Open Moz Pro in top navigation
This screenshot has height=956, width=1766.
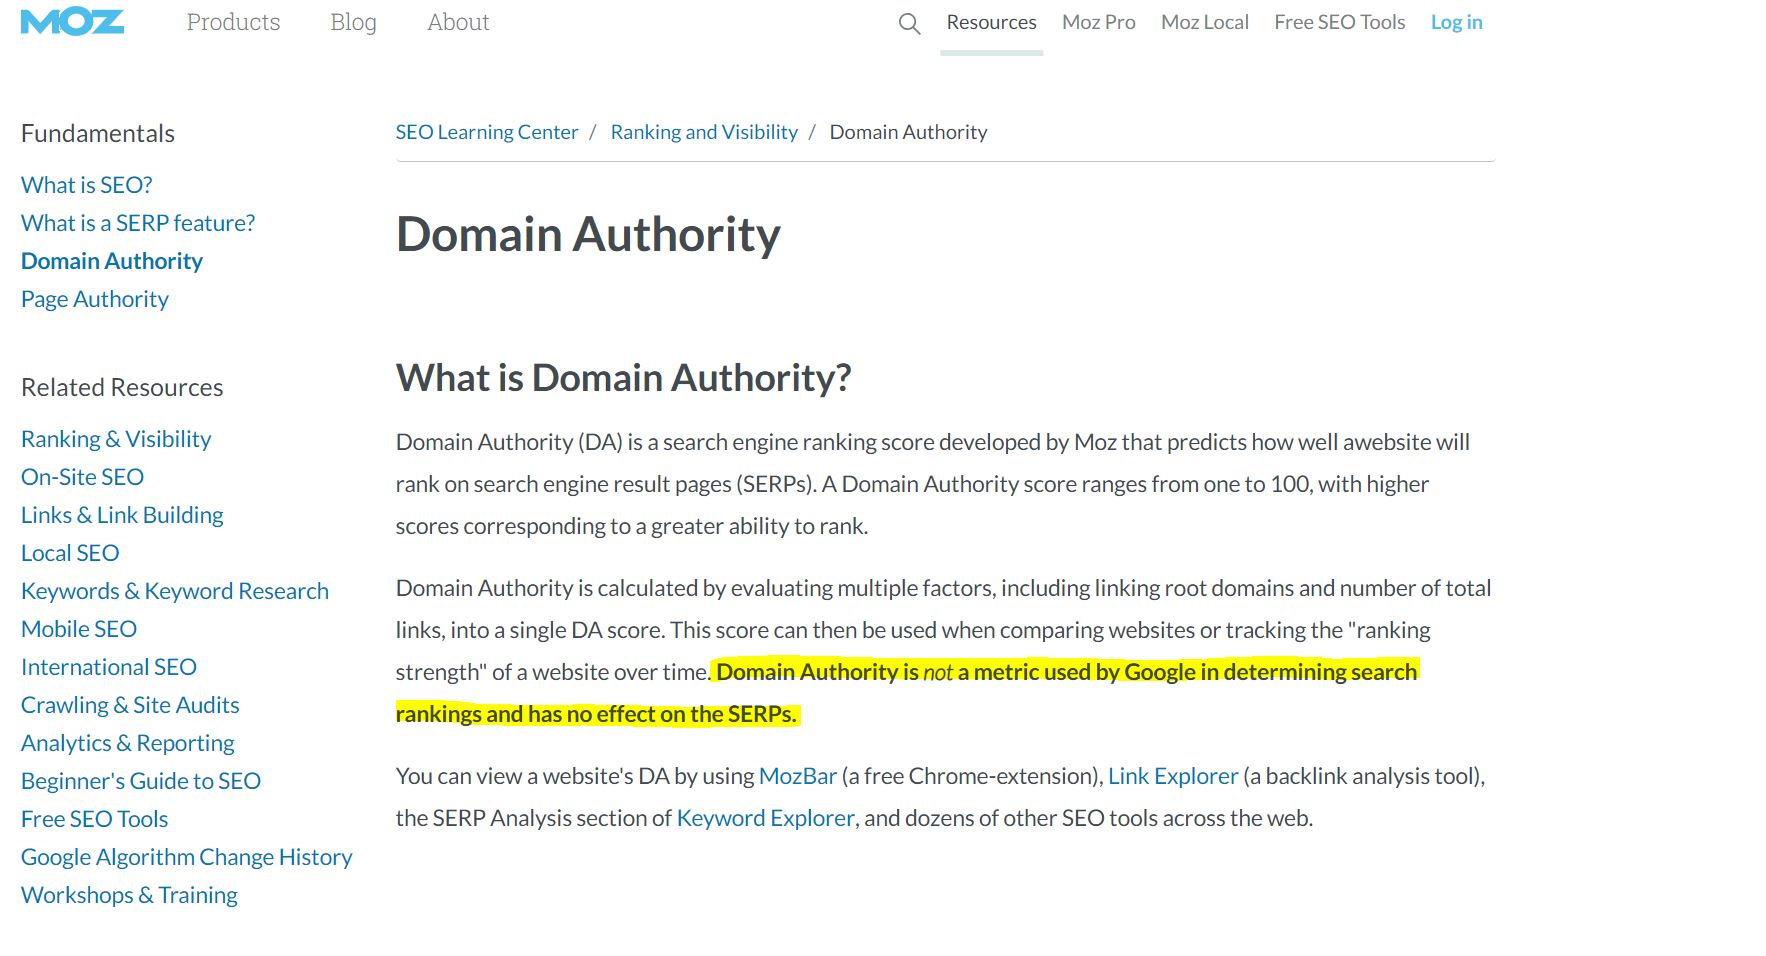[x=1098, y=22]
